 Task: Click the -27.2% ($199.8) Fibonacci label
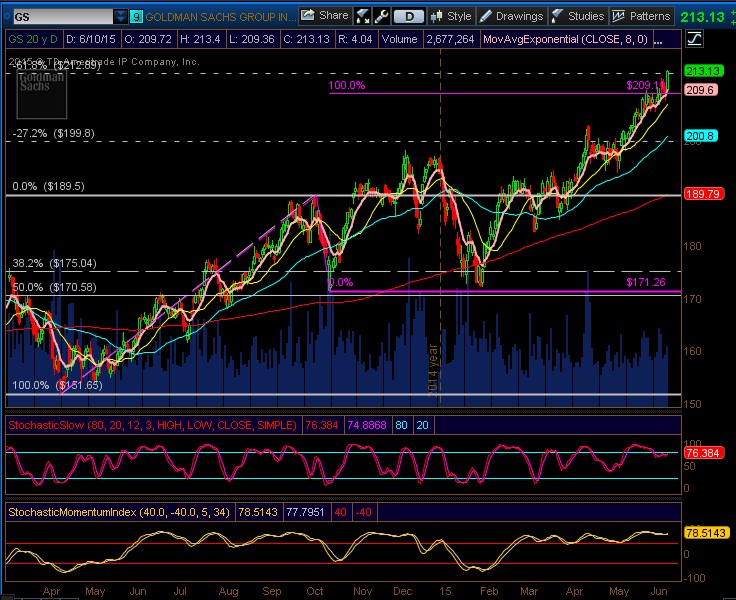pos(53,133)
